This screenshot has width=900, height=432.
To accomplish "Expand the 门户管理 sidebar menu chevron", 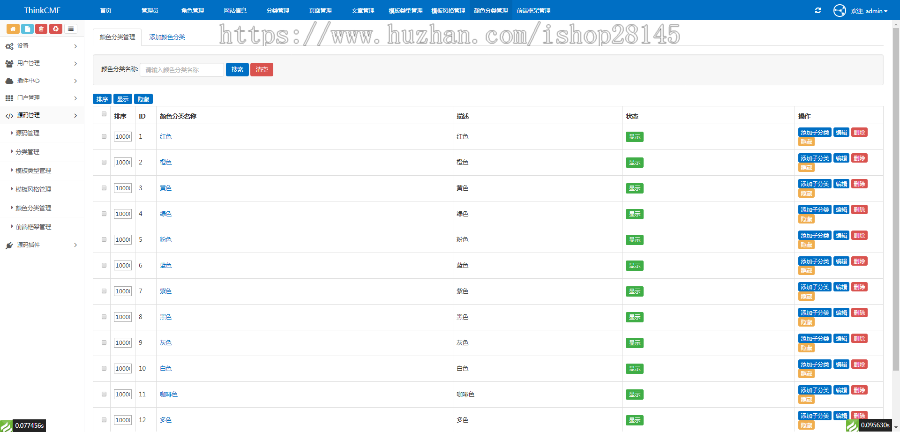I will [76, 98].
